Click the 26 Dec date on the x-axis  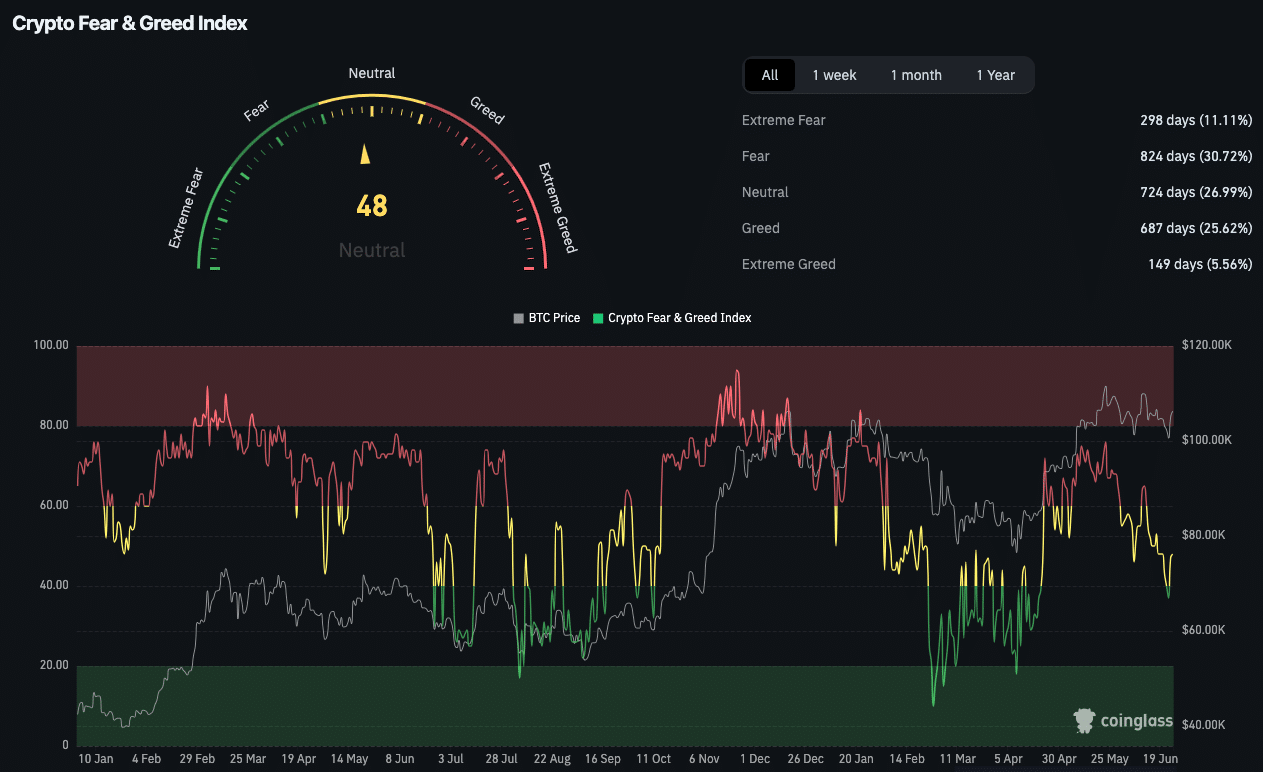click(x=806, y=759)
